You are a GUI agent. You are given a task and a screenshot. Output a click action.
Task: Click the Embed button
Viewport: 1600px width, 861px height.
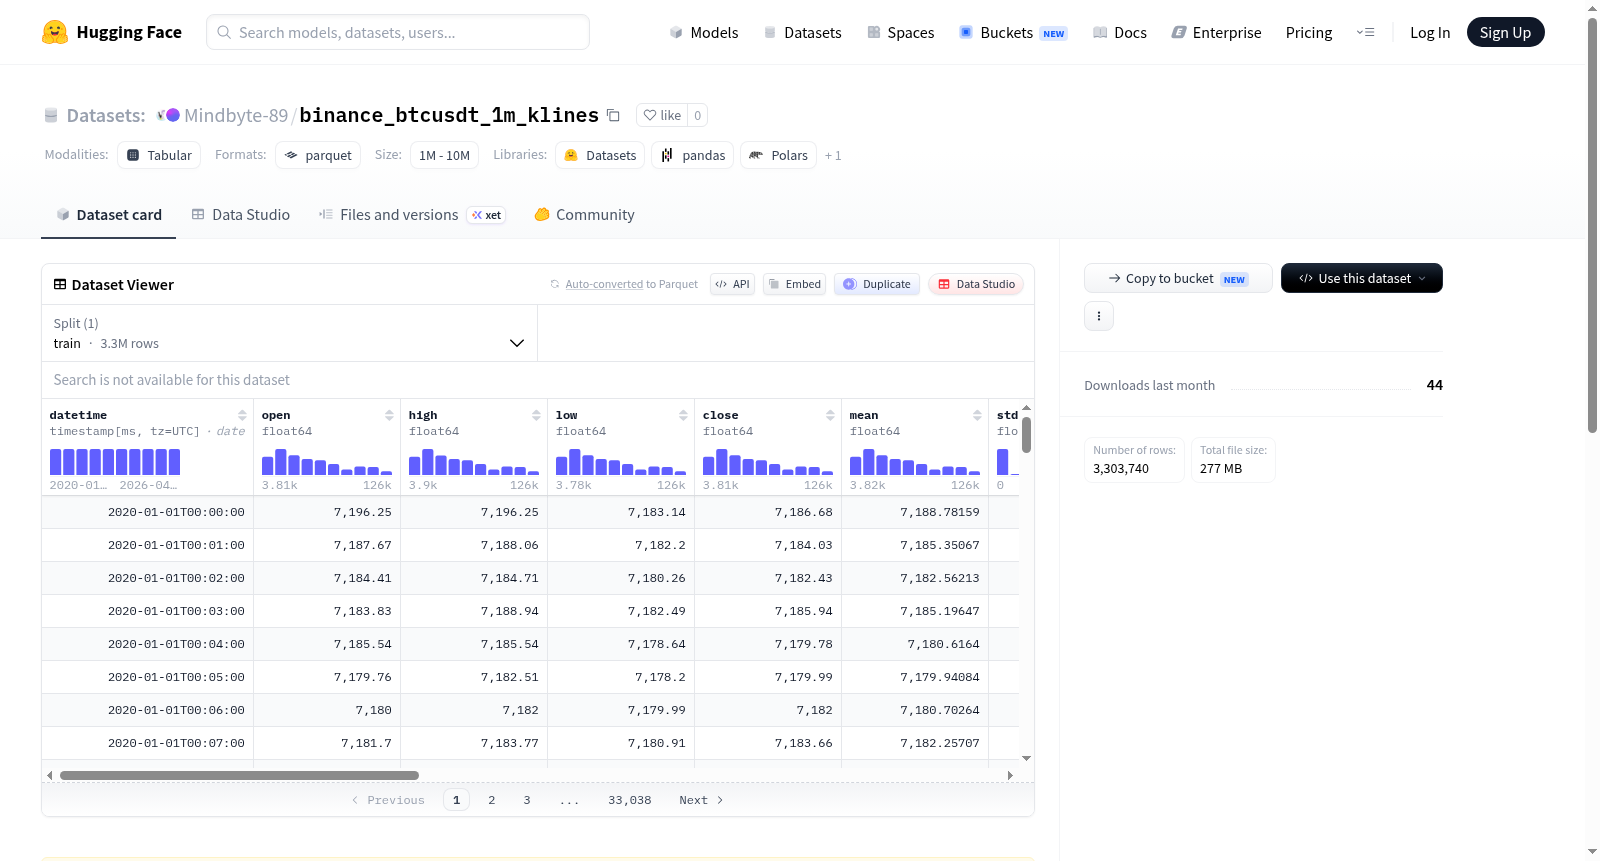pos(794,284)
